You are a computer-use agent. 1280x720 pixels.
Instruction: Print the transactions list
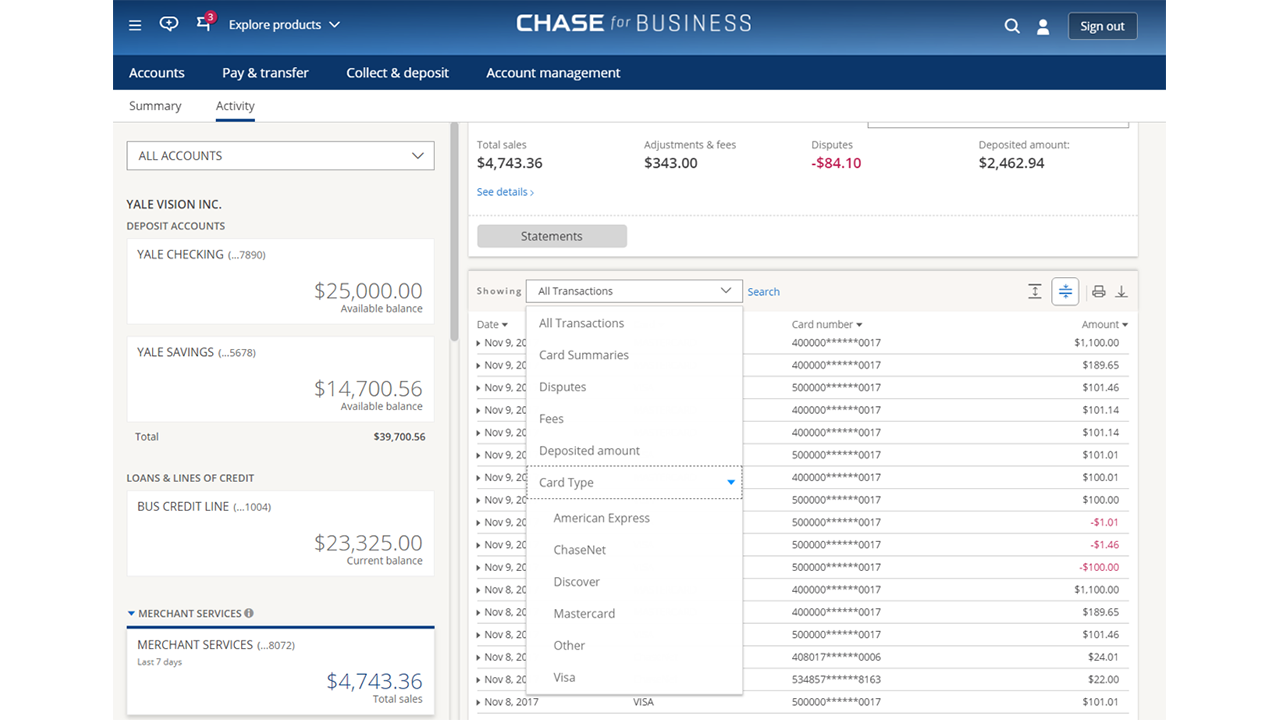click(1098, 291)
